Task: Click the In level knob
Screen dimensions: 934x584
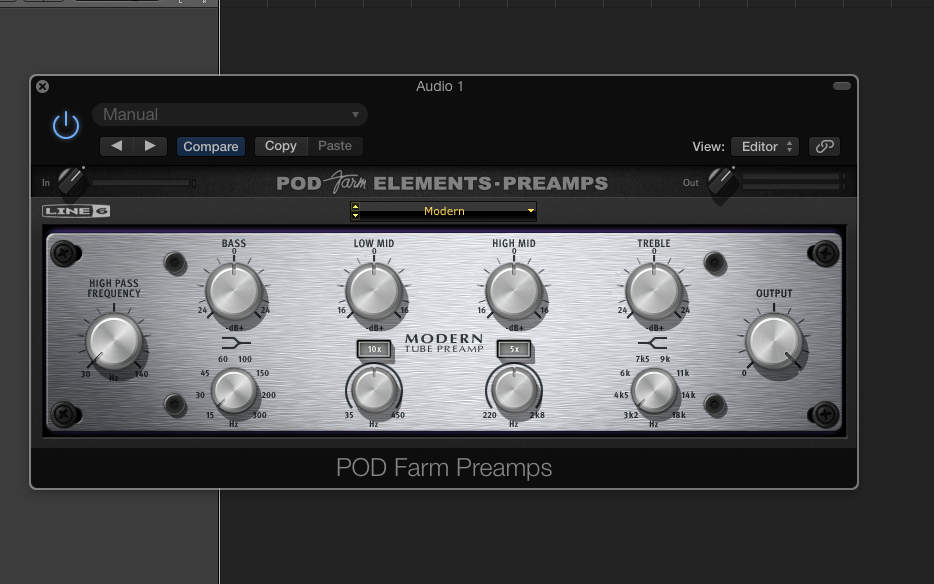Action: click(x=71, y=180)
